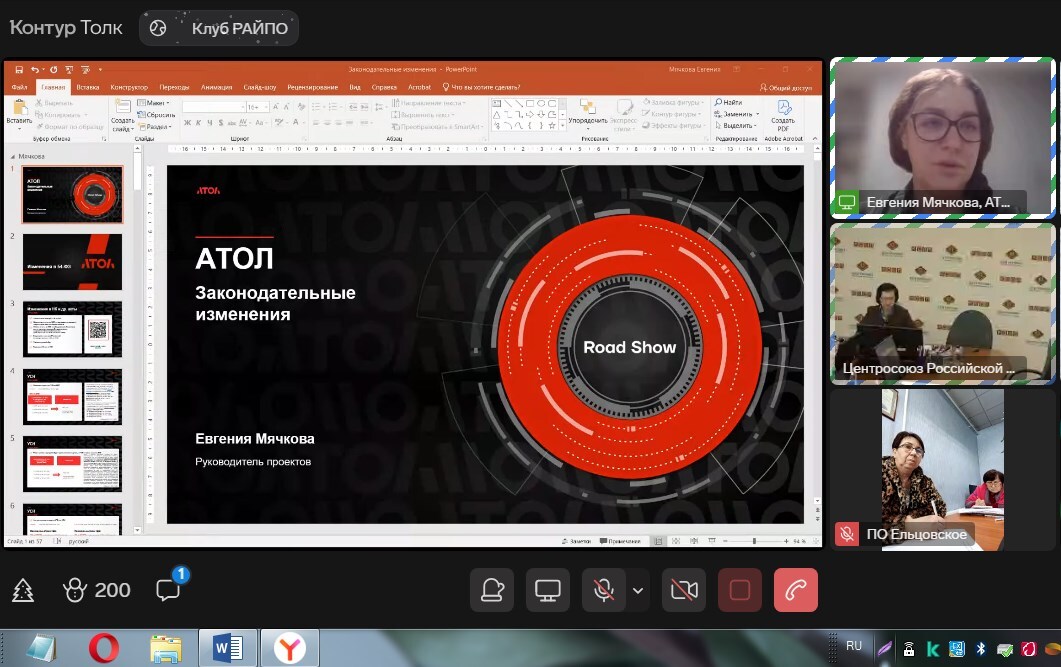Click the Общий доступ share button
This screenshot has height=667, width=1061.
tap(786, 87)
